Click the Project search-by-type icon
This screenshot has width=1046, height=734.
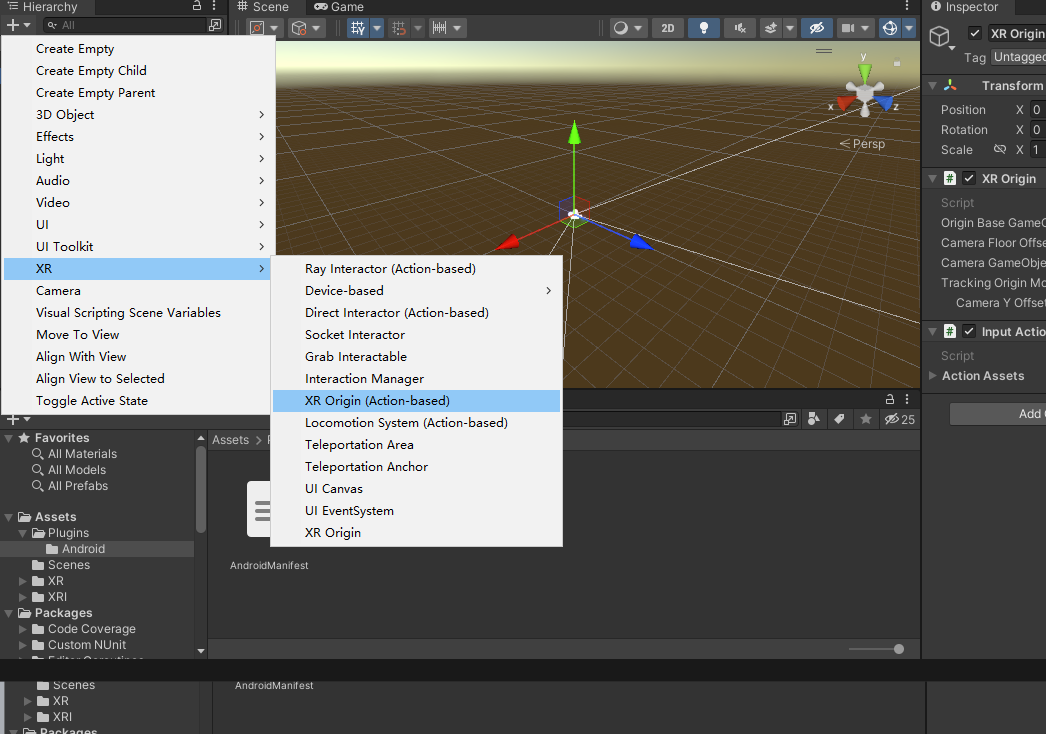814,419
